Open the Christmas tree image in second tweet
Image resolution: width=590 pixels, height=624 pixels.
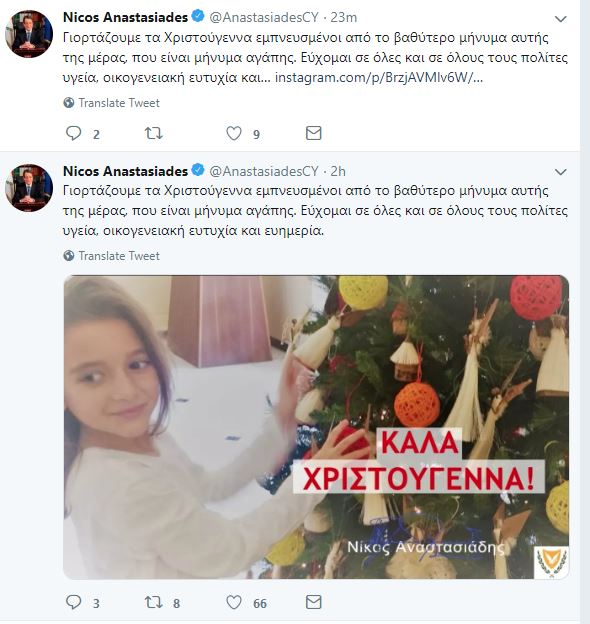click(316, 427)
